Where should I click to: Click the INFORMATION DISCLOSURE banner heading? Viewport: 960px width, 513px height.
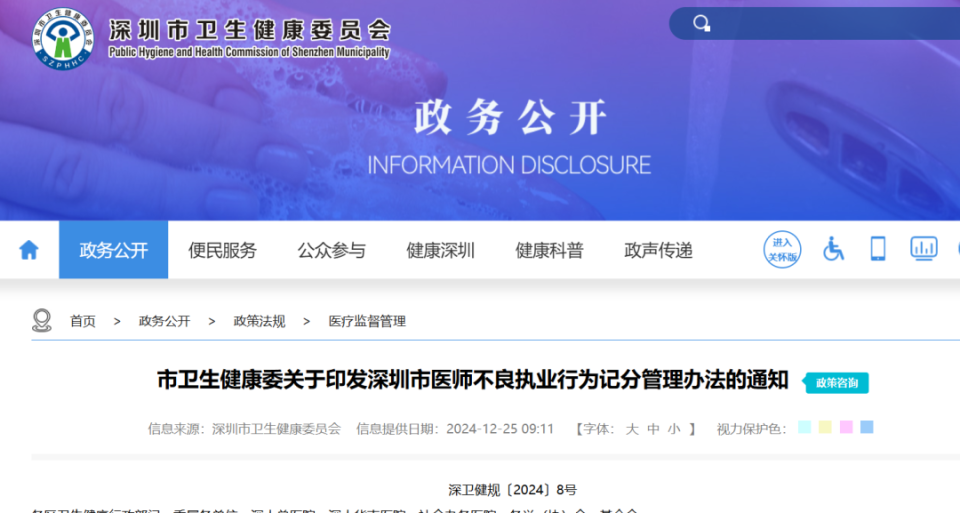coord(509,165)
